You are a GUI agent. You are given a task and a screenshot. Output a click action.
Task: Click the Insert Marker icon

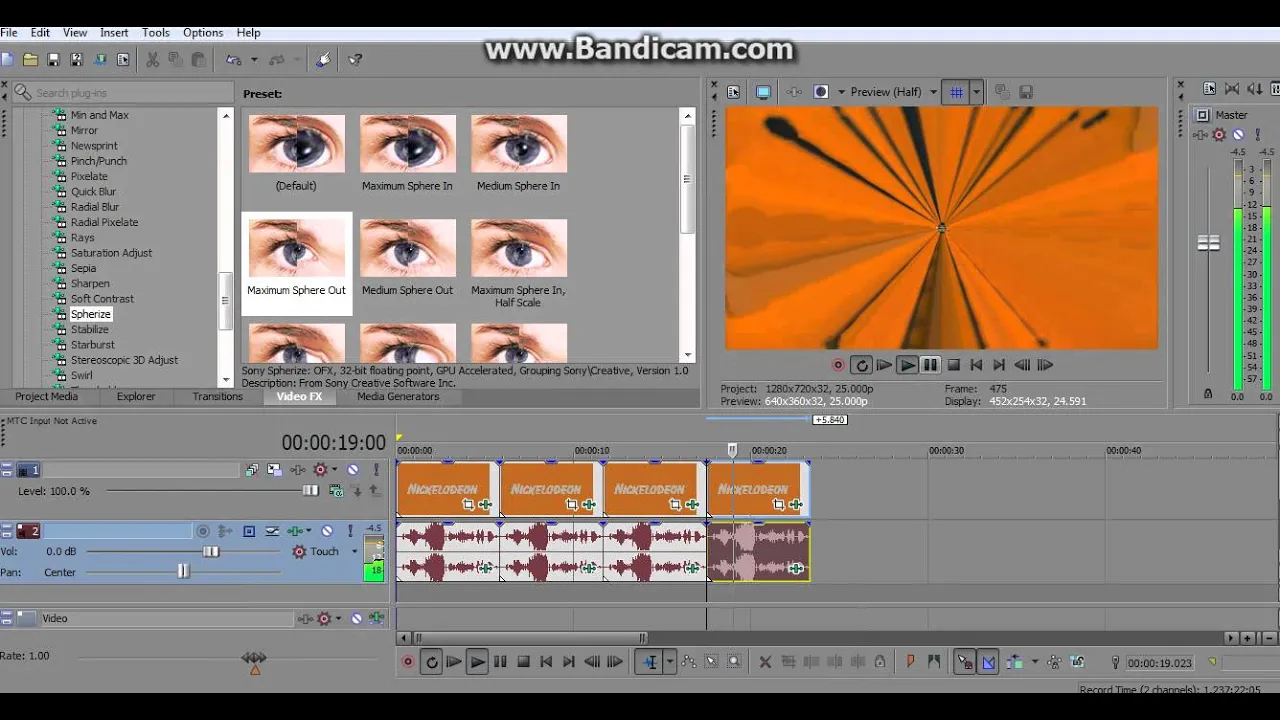coord(910,661)
